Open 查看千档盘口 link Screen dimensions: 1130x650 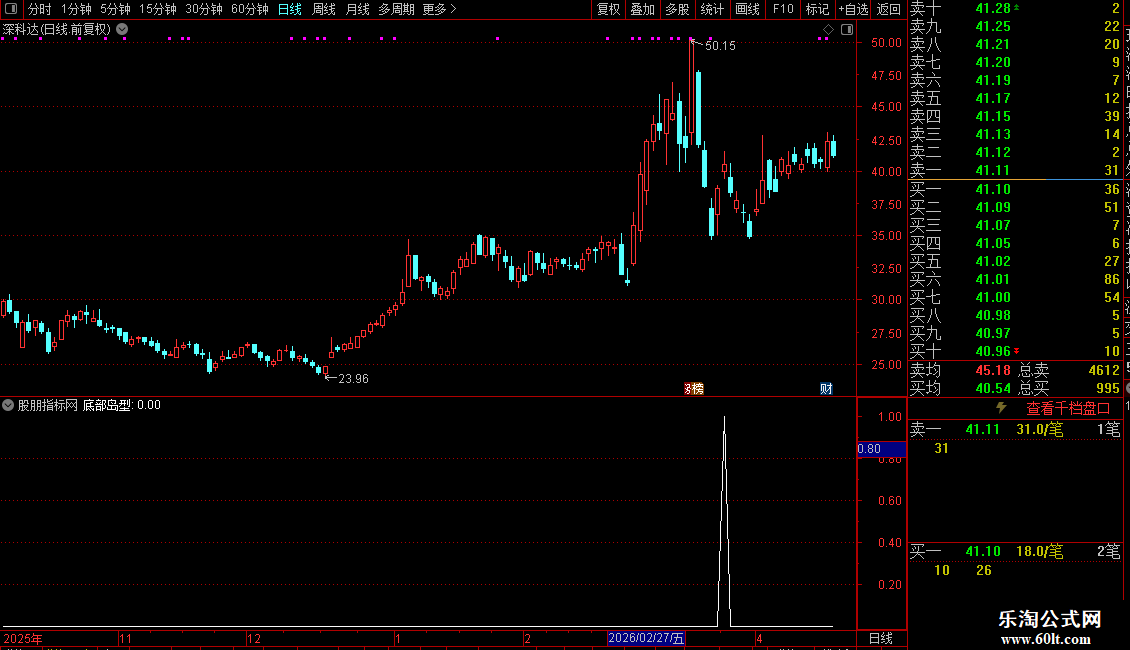[1068, 408]
